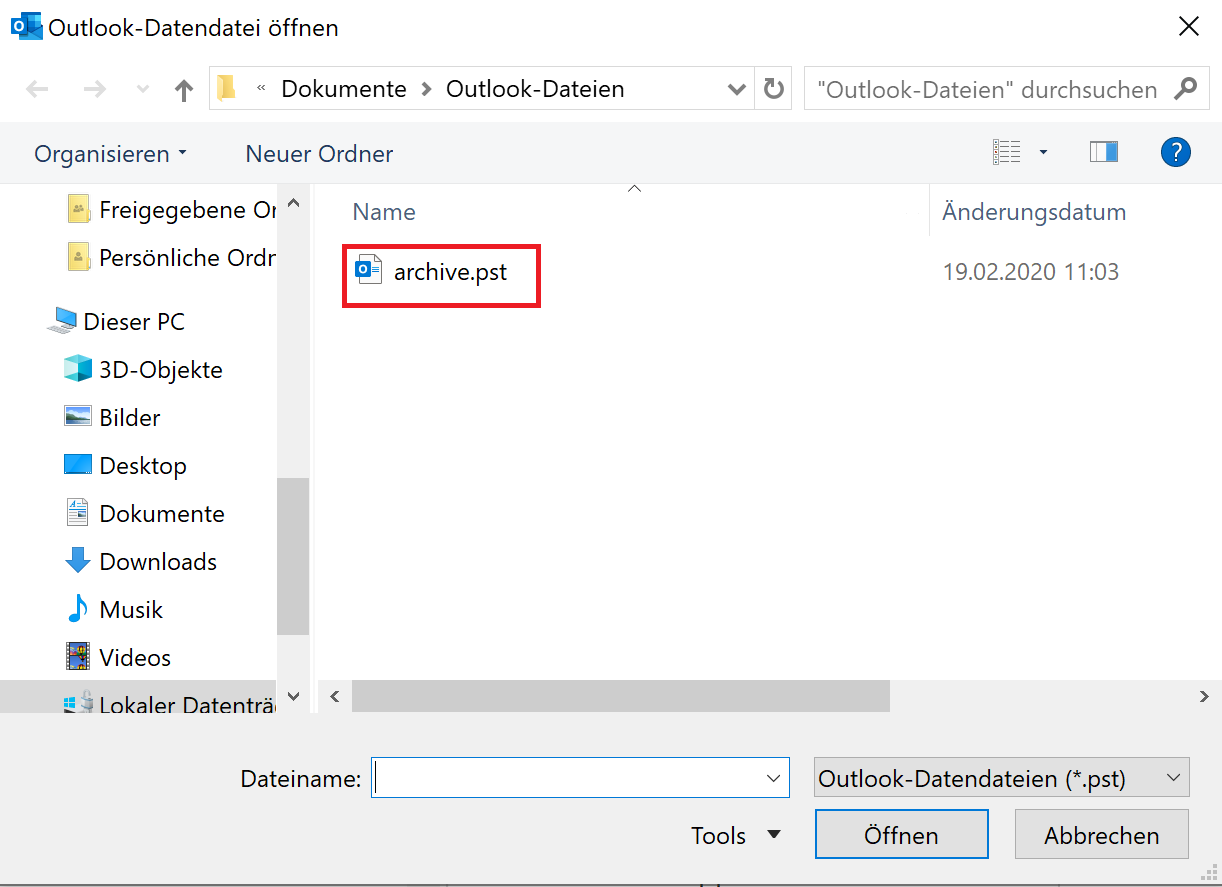
Task: Click the folder icon in address bar
Action: (227, 88)
